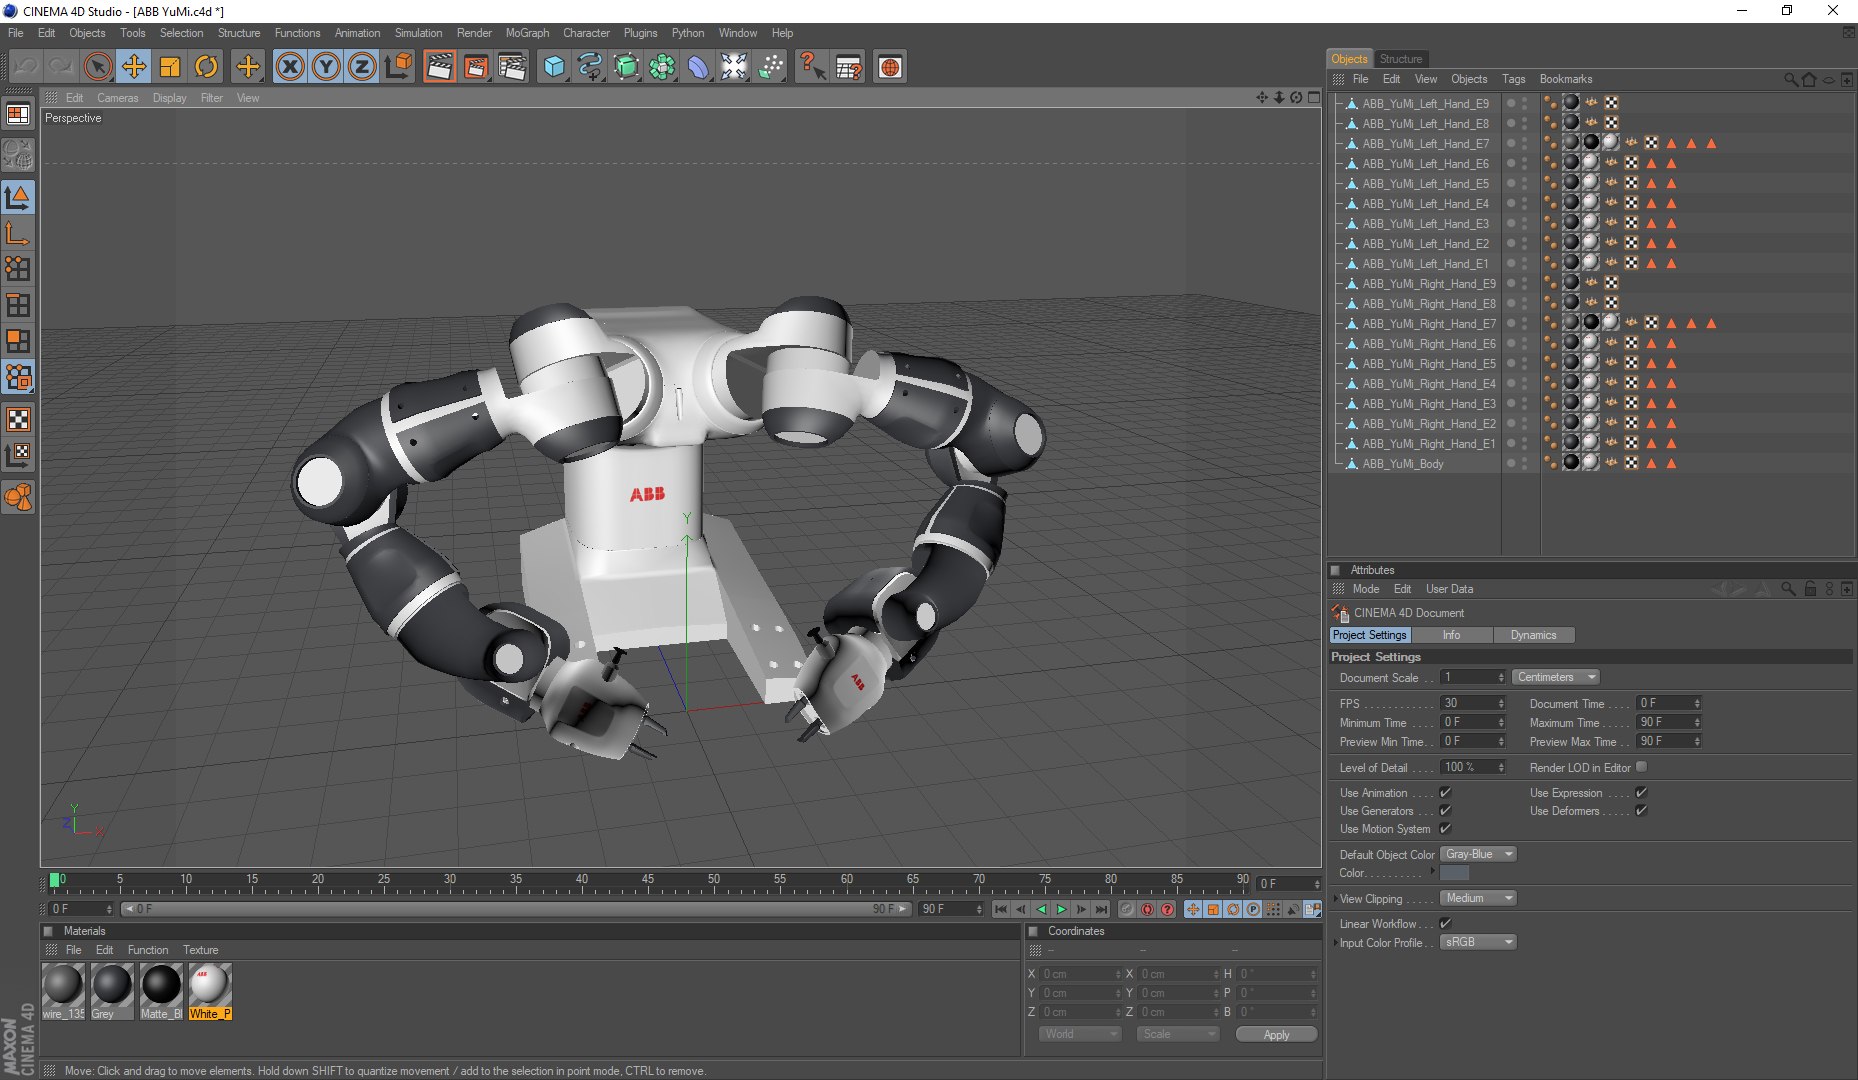Add a scene environment object
1858x1080 pixels.
pos(734,67)
